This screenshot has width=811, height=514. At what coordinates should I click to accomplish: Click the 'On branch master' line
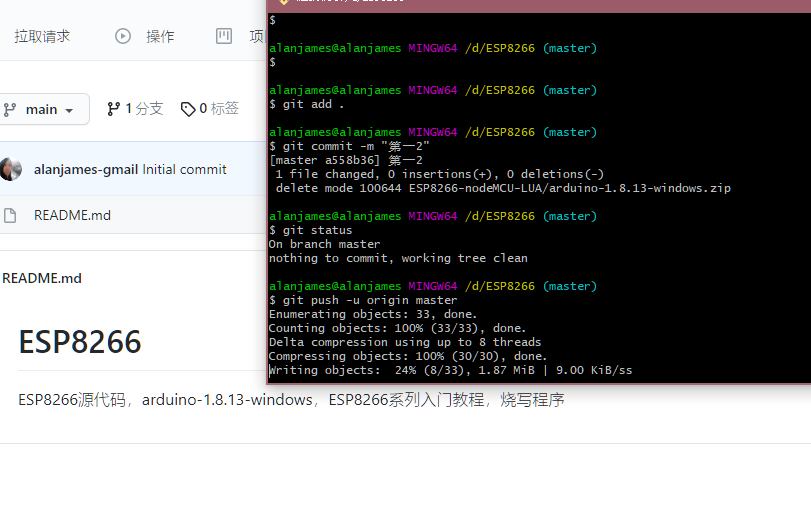[324, 244]
